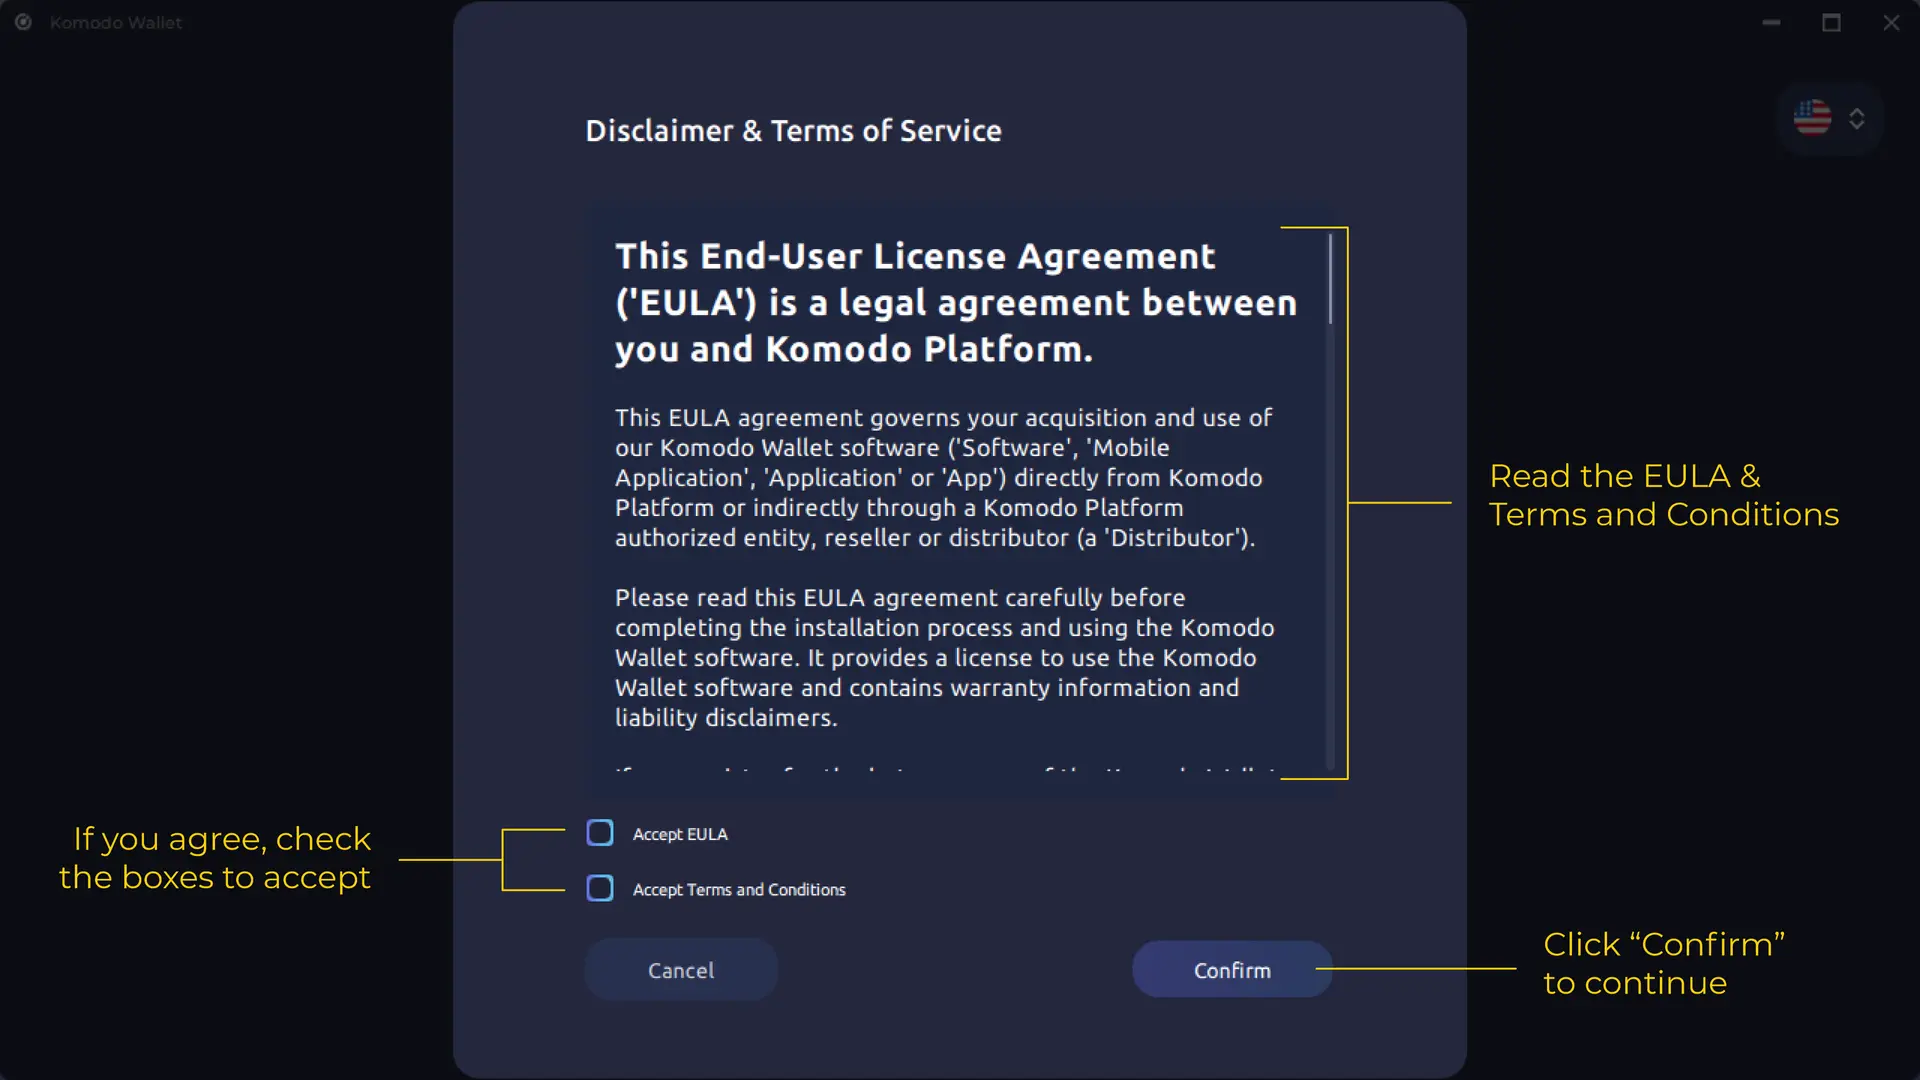Check the Accept EULA checkbox

[599, 832]
